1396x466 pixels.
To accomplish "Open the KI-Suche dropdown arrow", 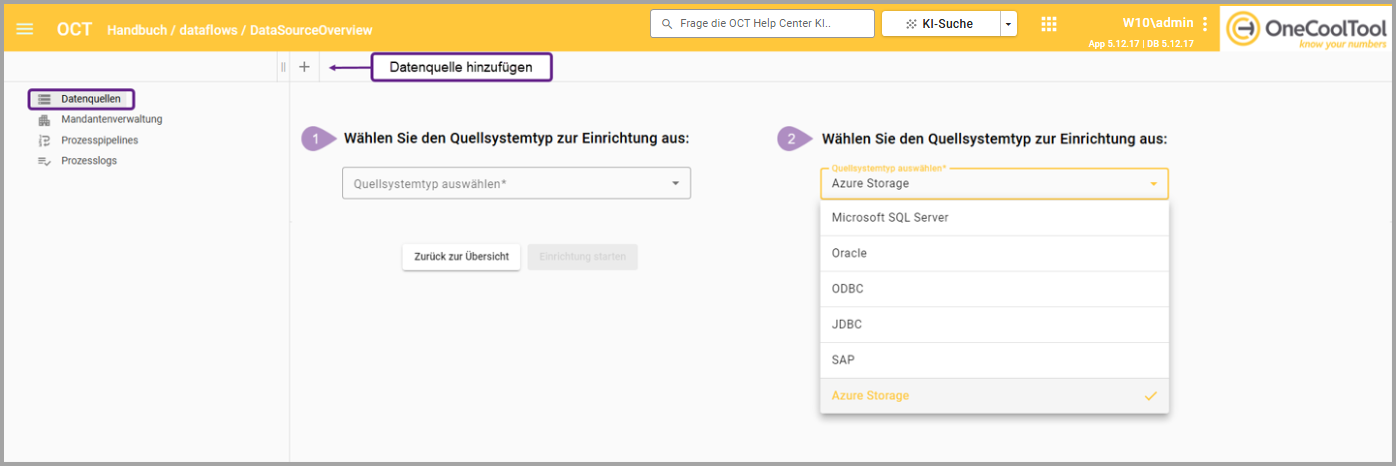I will [1009, 24].
